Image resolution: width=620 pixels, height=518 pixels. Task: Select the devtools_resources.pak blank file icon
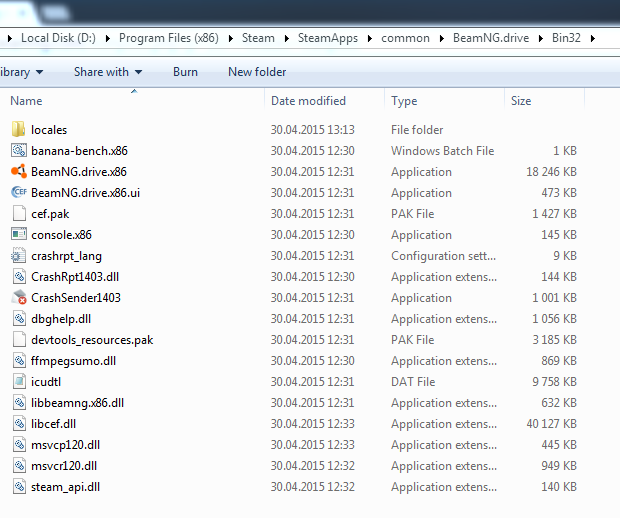pyautogui.click(x=19, y=339)
